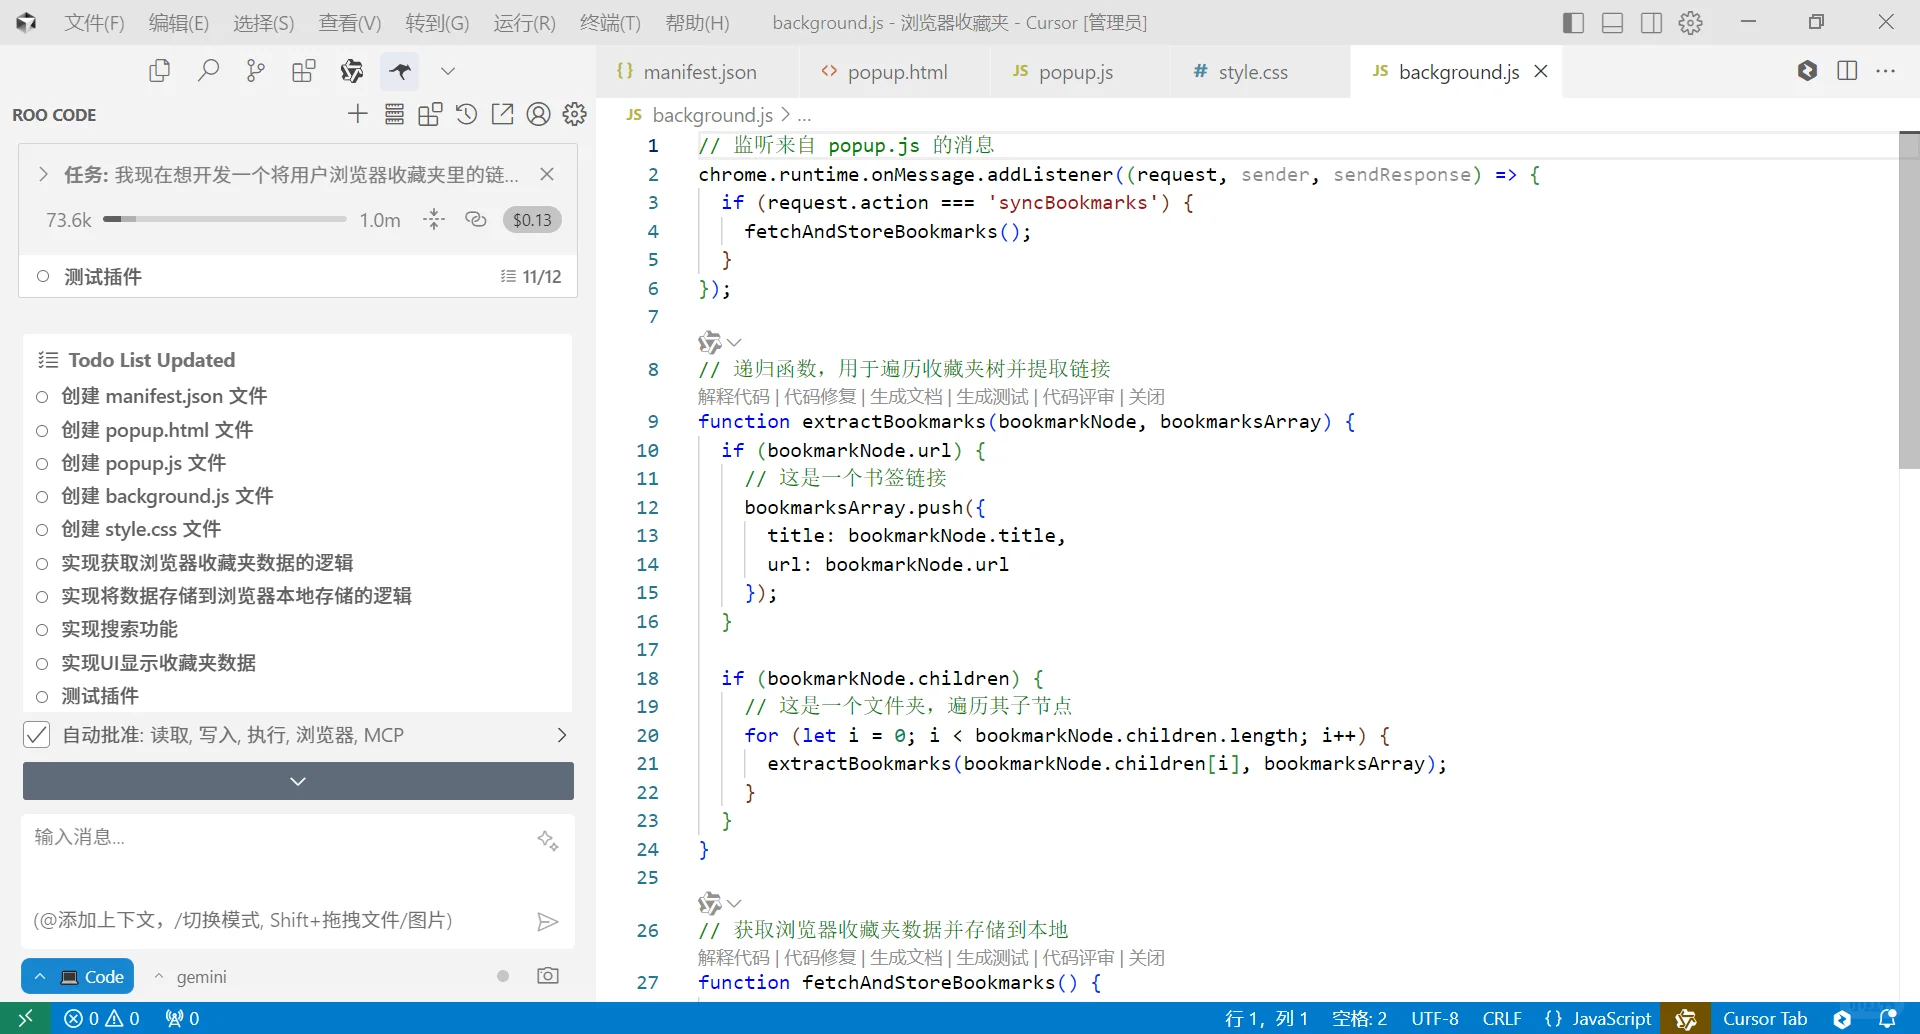Click the 73.6k context usage progress bar

(x=225, y=219)
